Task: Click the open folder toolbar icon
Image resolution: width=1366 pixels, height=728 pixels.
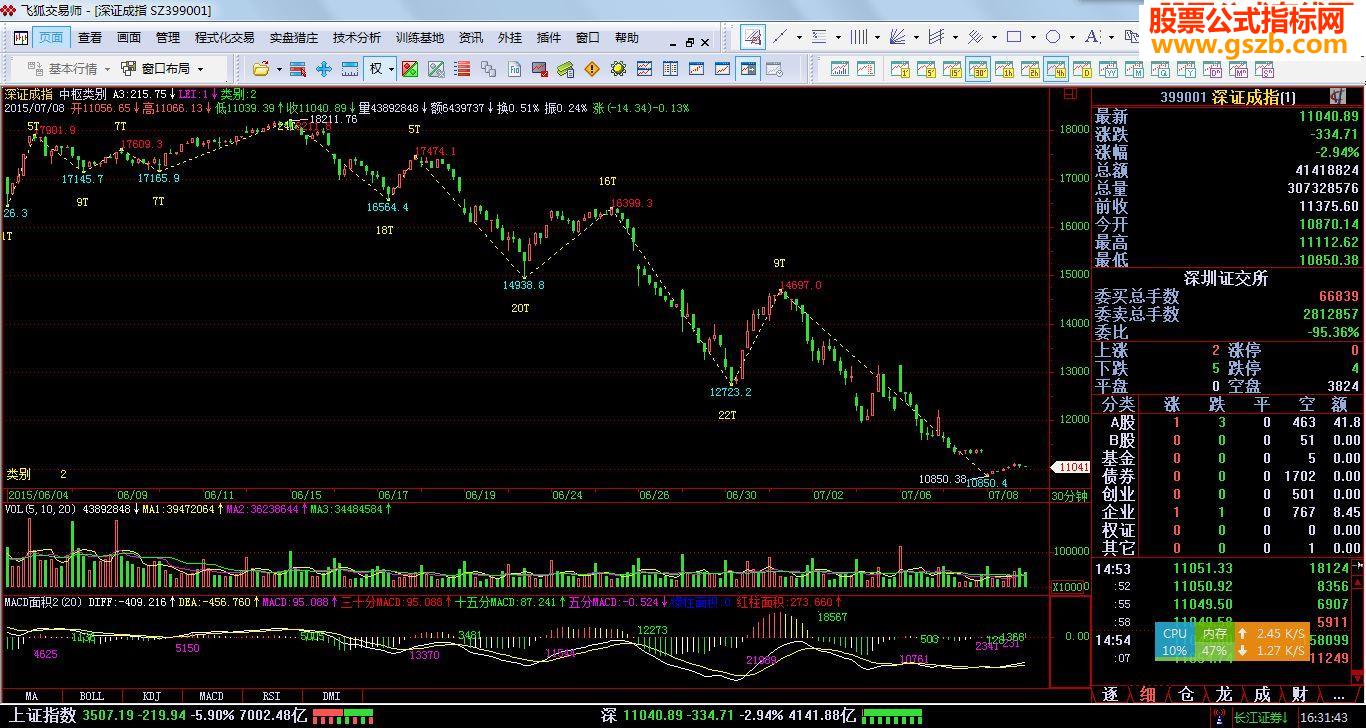Action: point(260,69)
